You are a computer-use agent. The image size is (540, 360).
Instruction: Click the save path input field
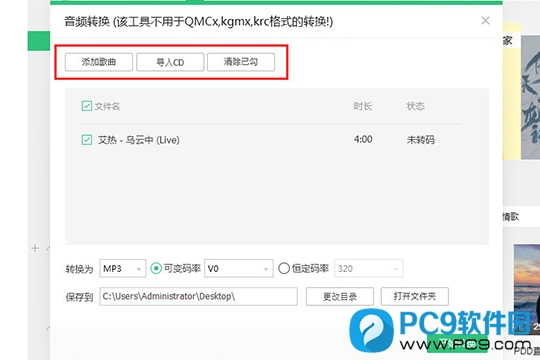click(x=199, y=296)
